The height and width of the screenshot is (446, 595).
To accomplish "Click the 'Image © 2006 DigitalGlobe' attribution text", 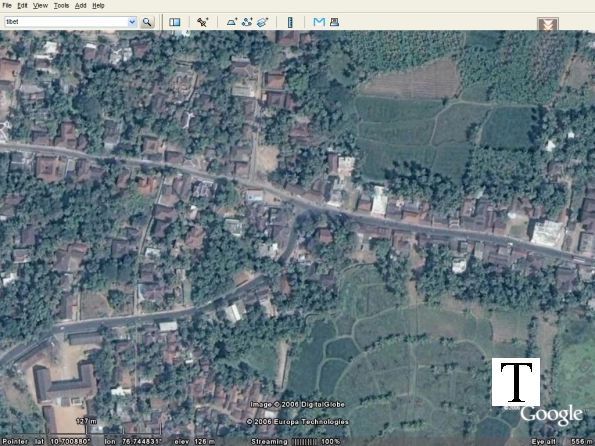I will coord(298,405).
